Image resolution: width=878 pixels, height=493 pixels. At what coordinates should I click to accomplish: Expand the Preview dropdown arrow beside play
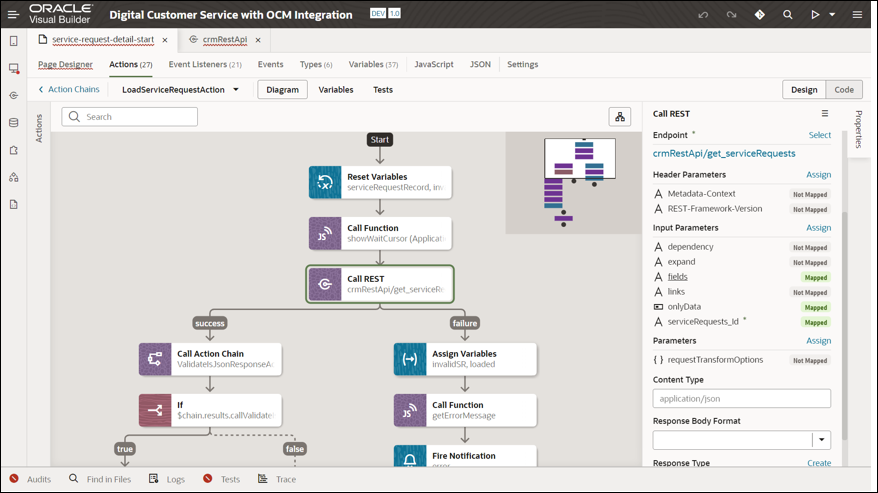coord(832,15)
